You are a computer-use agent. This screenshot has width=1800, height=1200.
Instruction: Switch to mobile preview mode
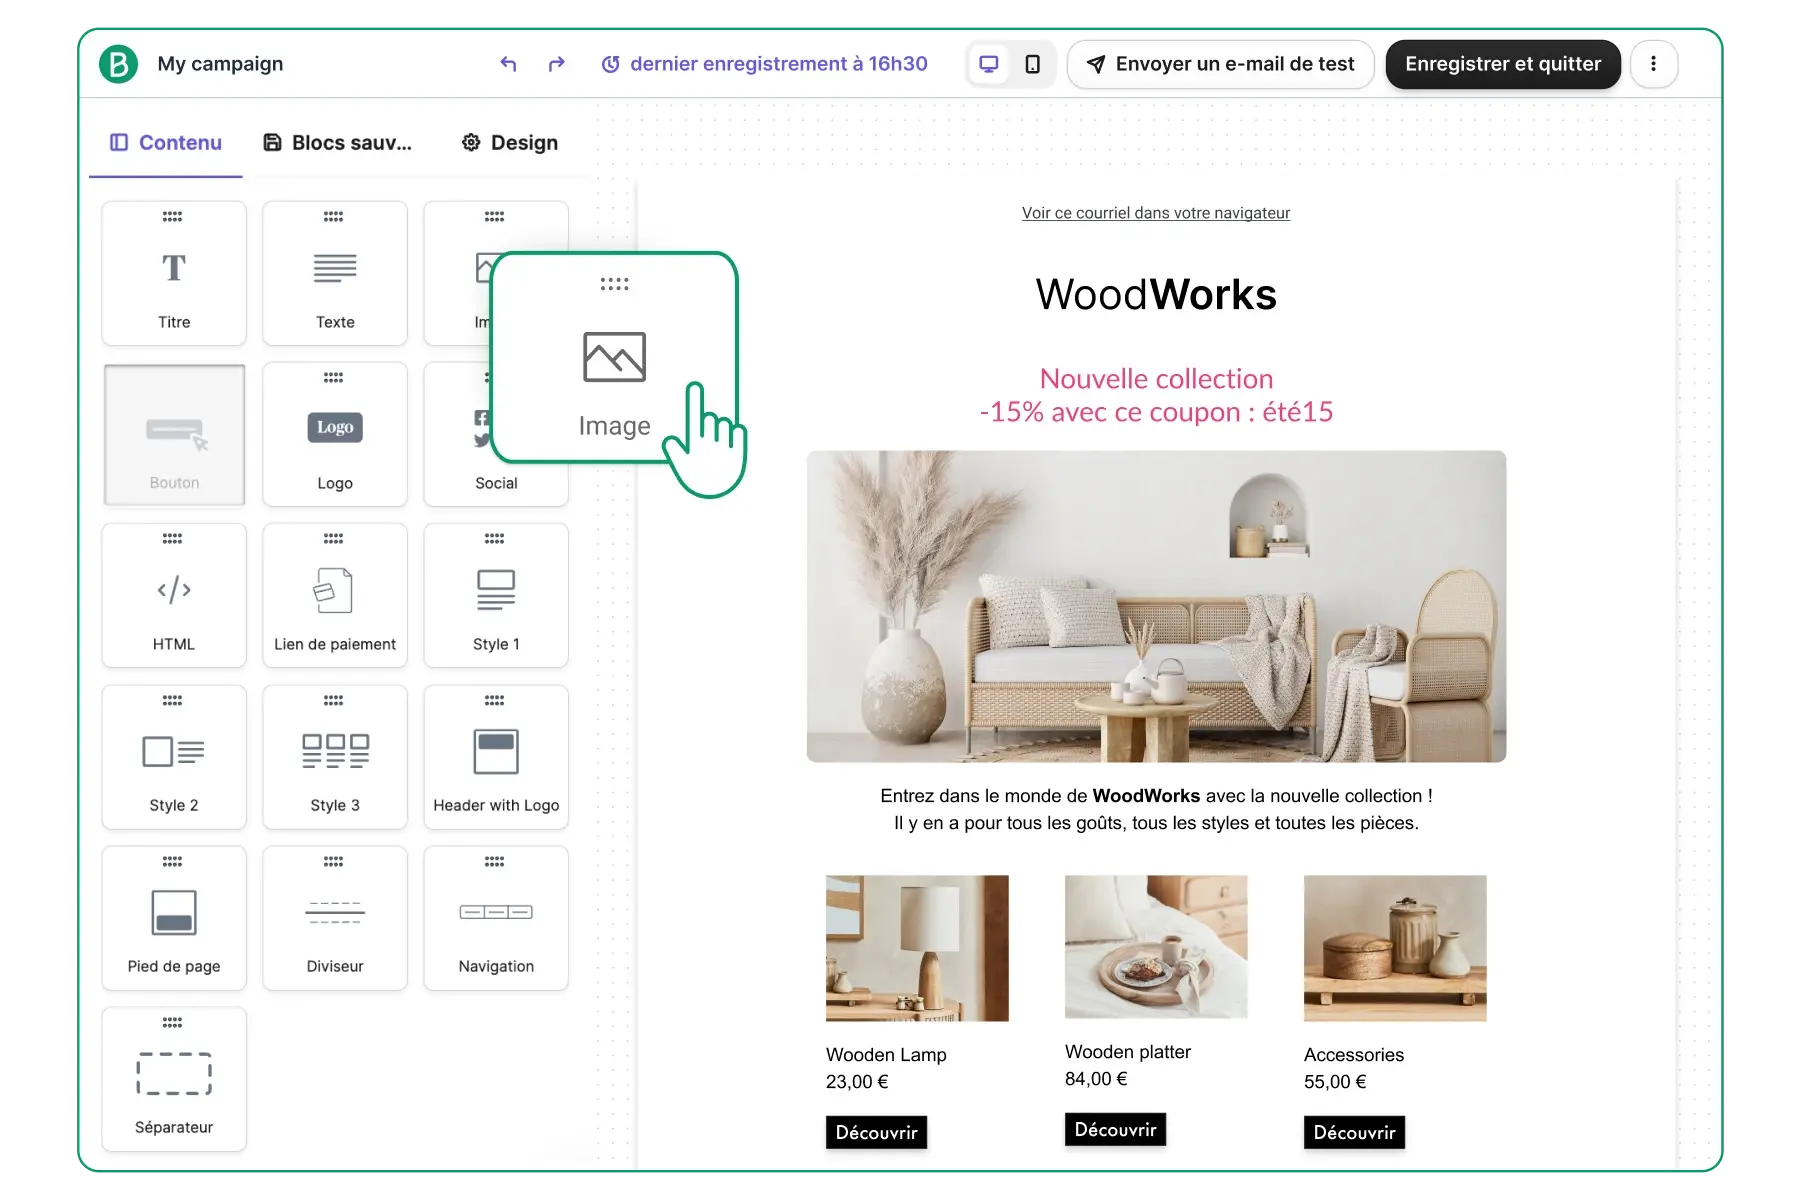[x=1033, y=63]
